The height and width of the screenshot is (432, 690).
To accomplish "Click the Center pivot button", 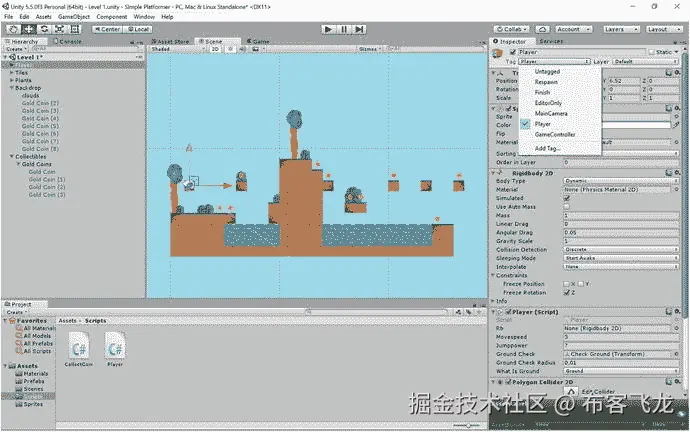I will point(107,29).
